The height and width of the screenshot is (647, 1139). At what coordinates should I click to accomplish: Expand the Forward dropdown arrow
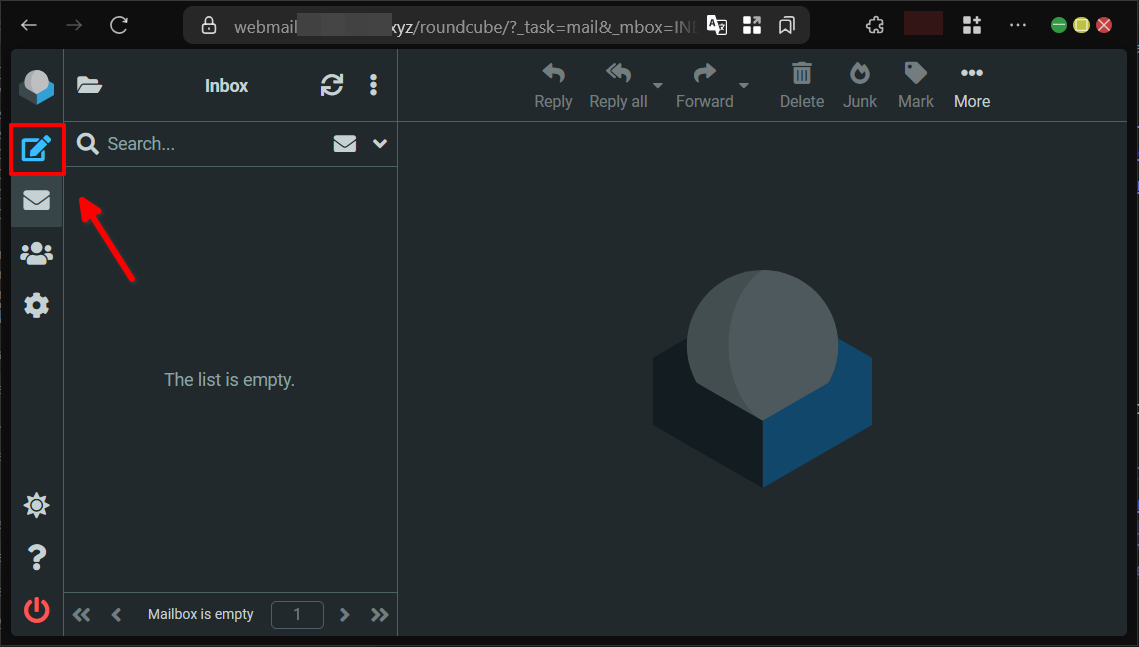(744, 85)
